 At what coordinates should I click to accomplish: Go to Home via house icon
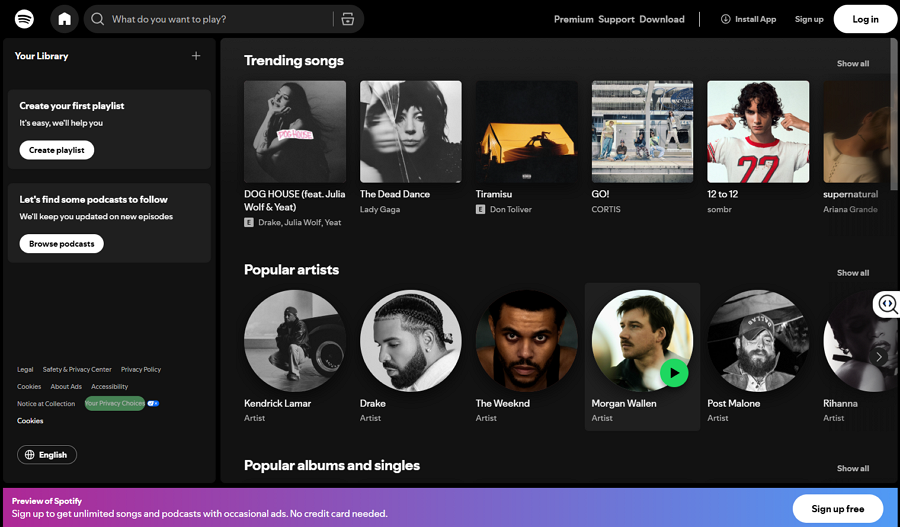coord(64,19)
